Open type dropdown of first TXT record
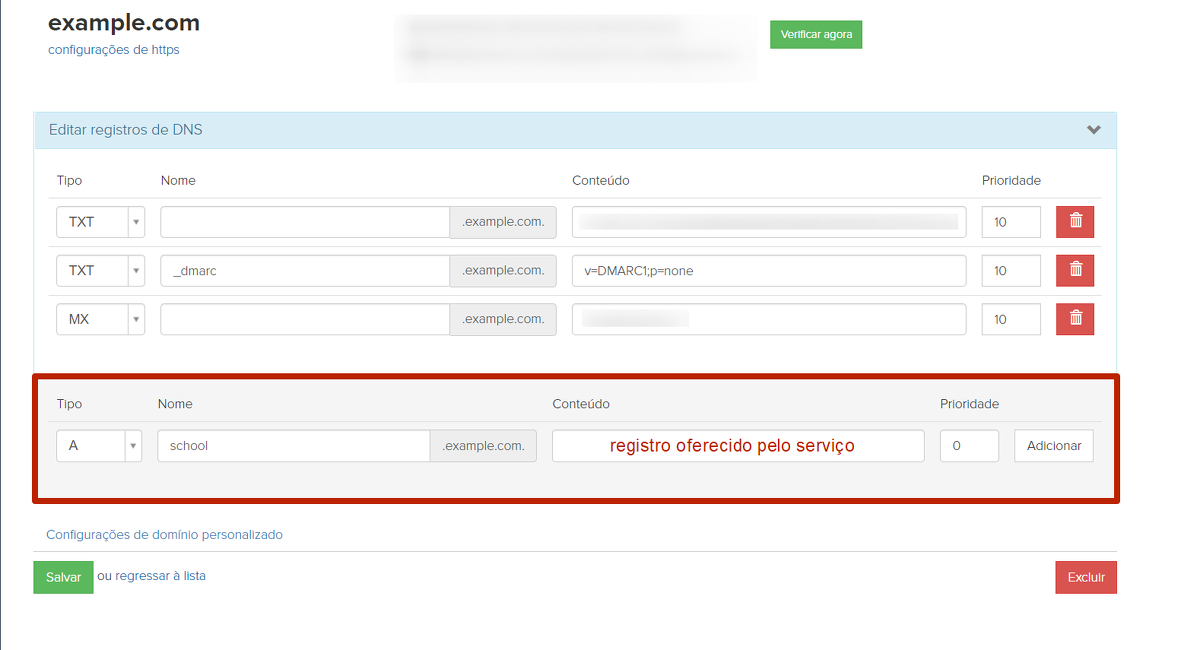Image resolution: width=1200 pixels, height=650 pixels. tap(100, 222)
